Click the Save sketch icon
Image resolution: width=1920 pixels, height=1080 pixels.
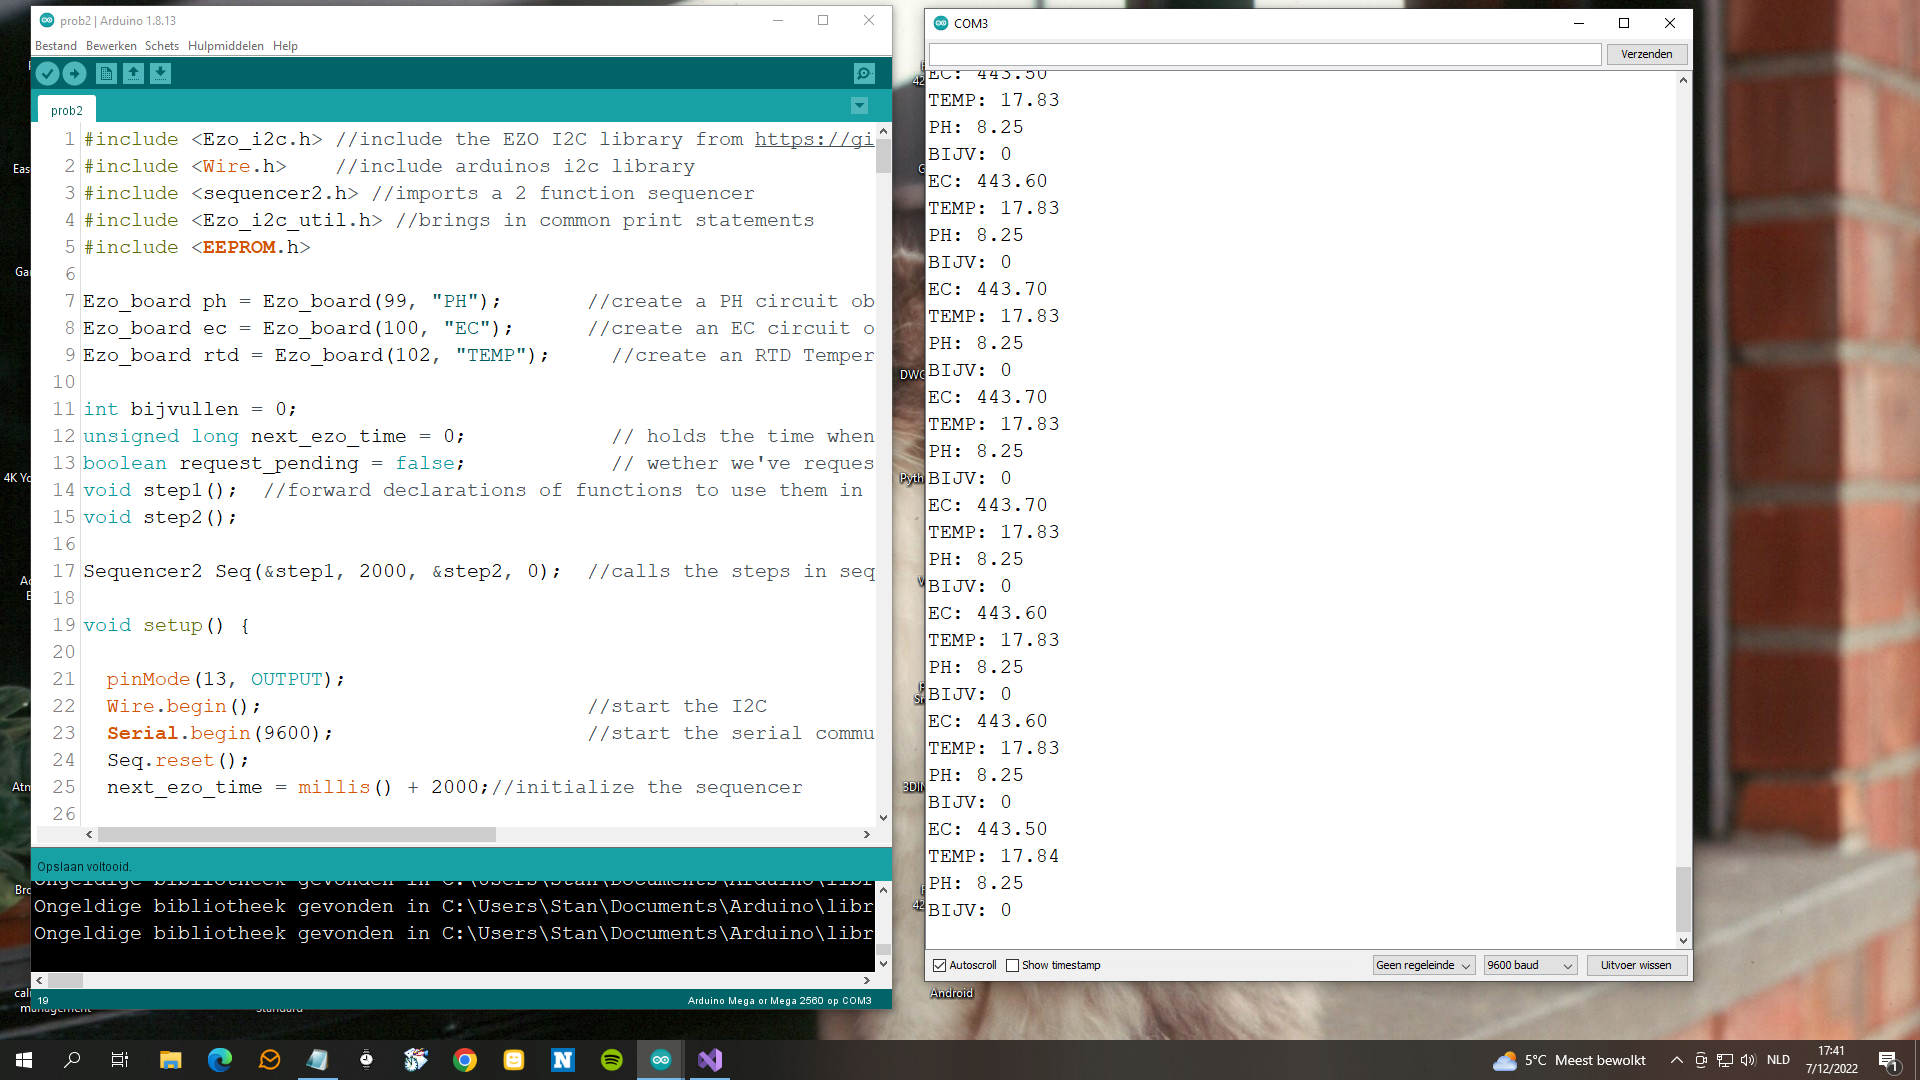click(x=160, y=73)
